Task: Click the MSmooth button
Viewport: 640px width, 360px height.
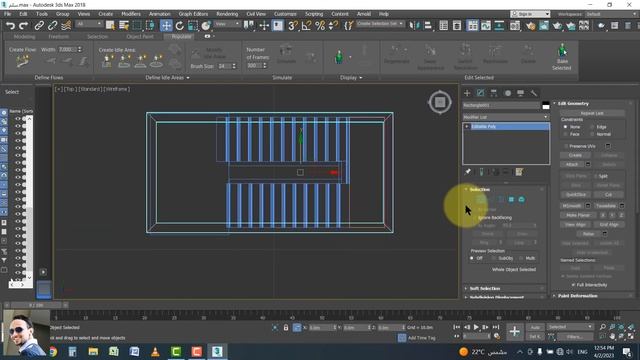Action: 572,206
